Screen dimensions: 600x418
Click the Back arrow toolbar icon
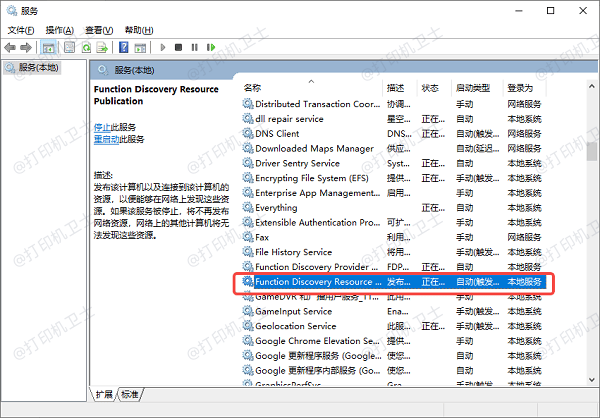pyautogui.click(x=10, y=47)
